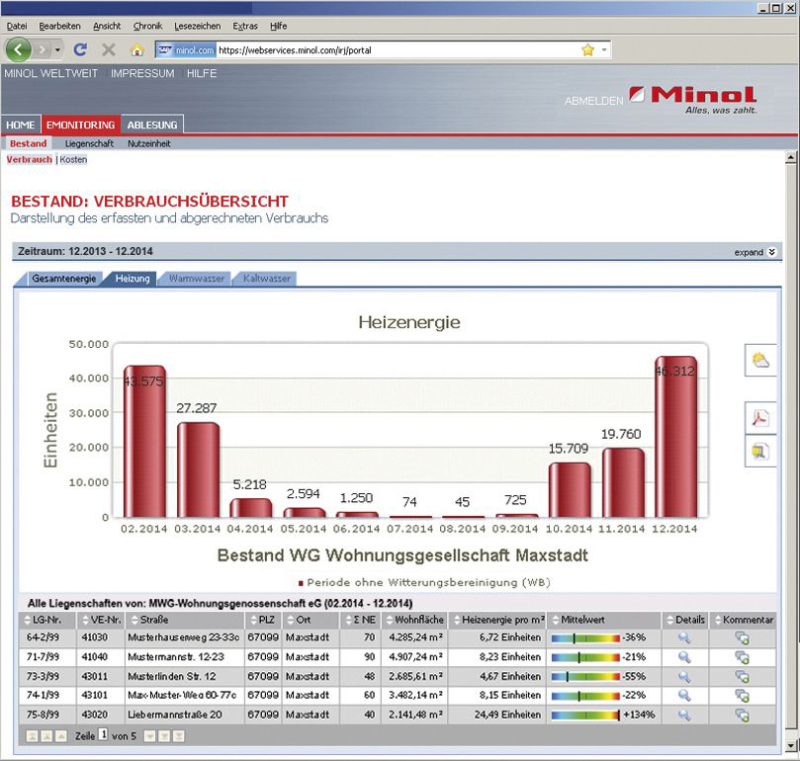
Task: Click the page scrollbar down arrow
Action: tap(791, 746)
